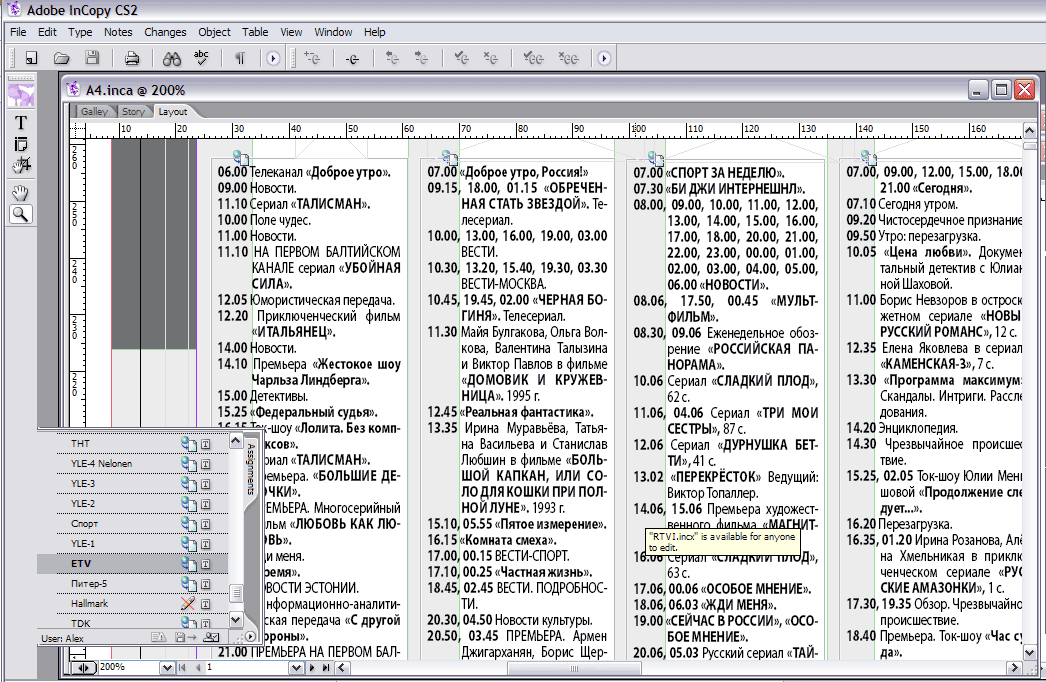Go to the next change

[x=422, y=59]
